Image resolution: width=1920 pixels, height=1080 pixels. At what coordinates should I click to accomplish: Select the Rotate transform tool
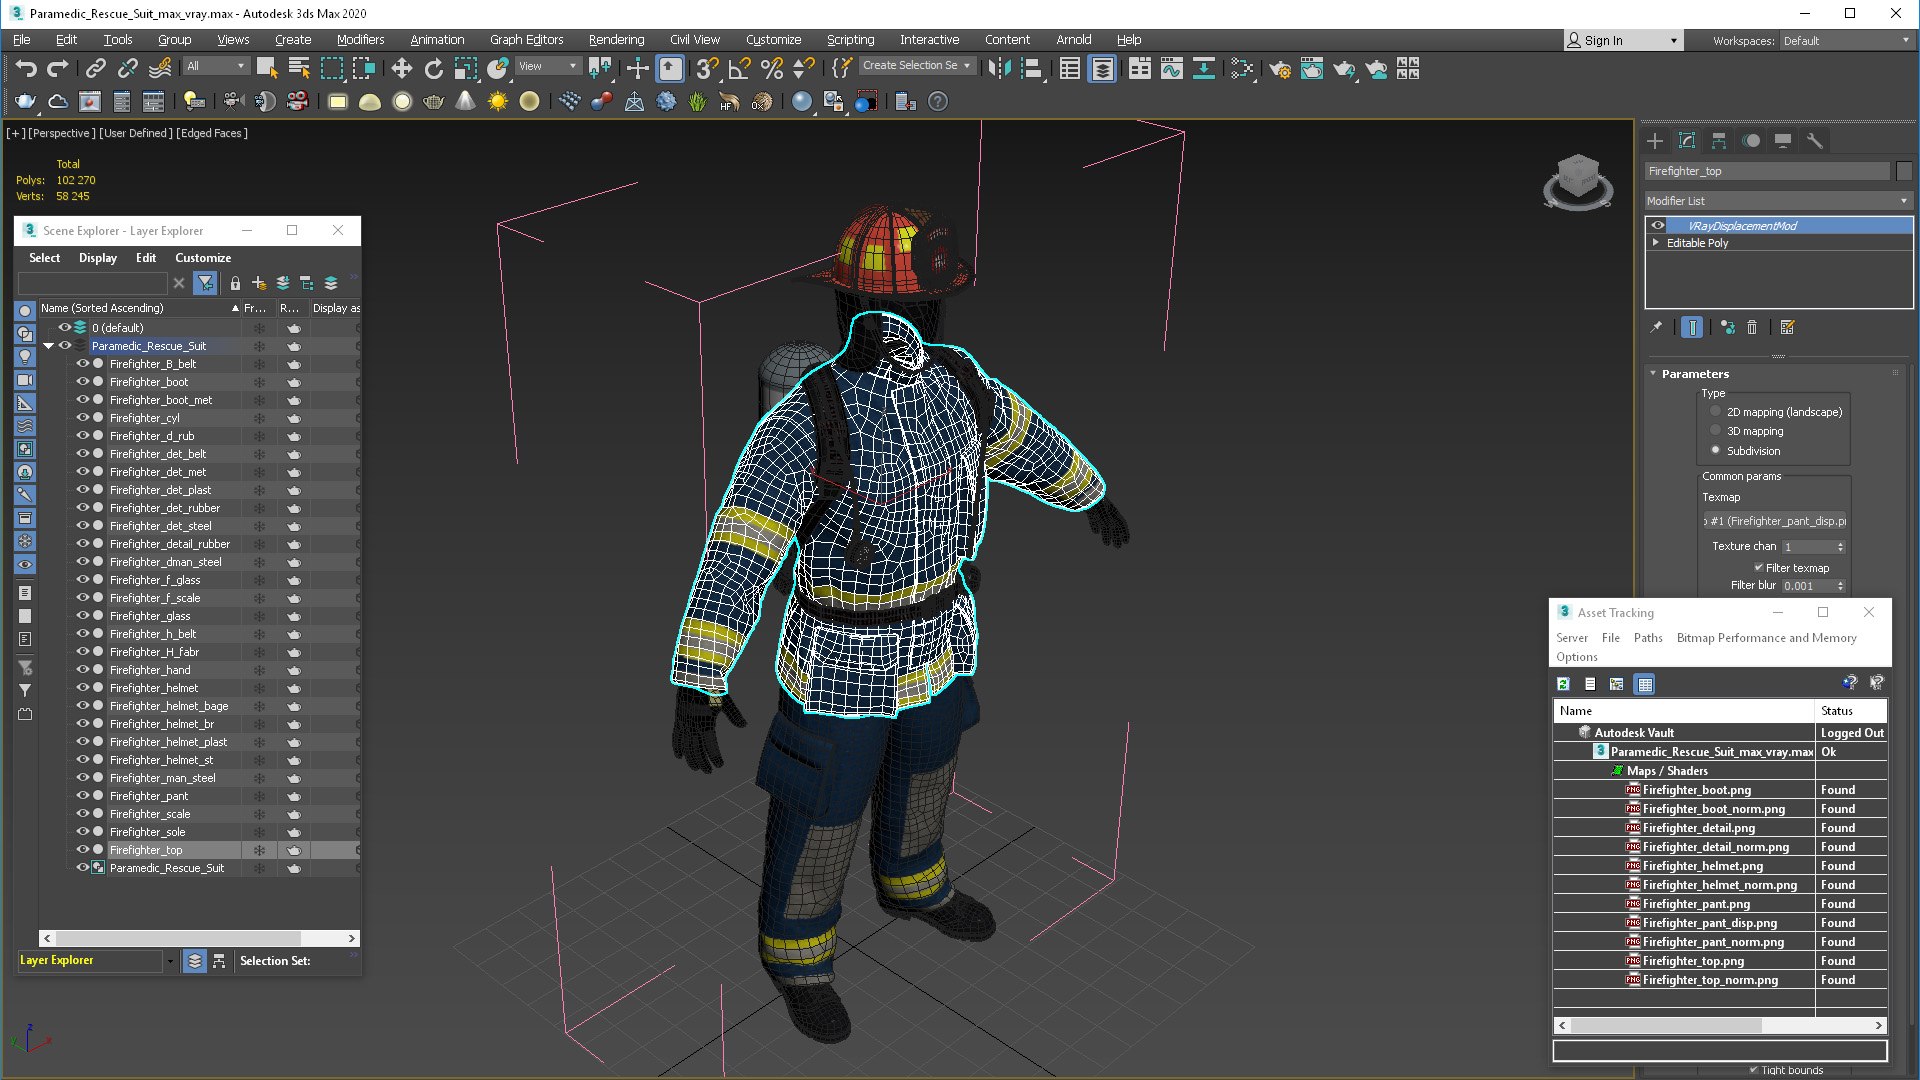coord(433,68)
